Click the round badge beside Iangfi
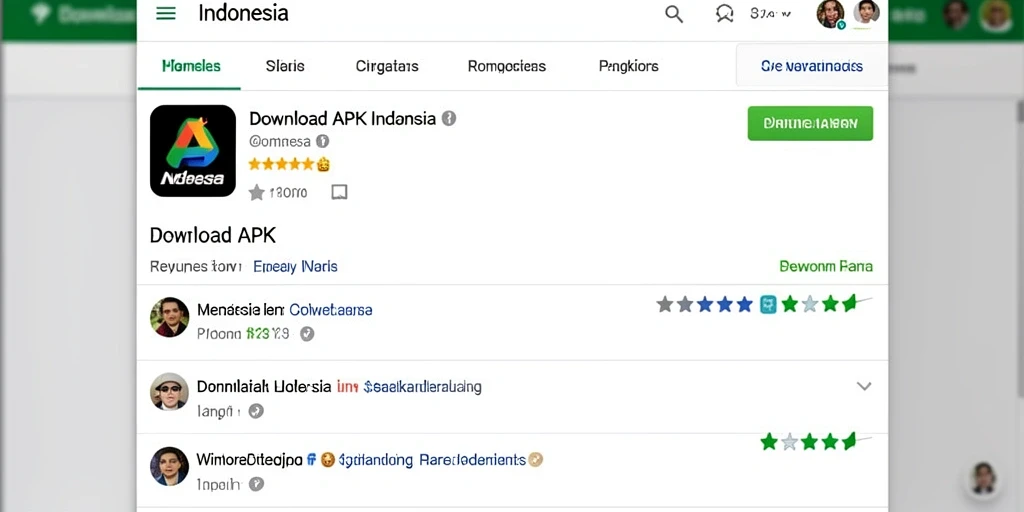Viewport: 1024px width, 512px height. pos(256,411)
